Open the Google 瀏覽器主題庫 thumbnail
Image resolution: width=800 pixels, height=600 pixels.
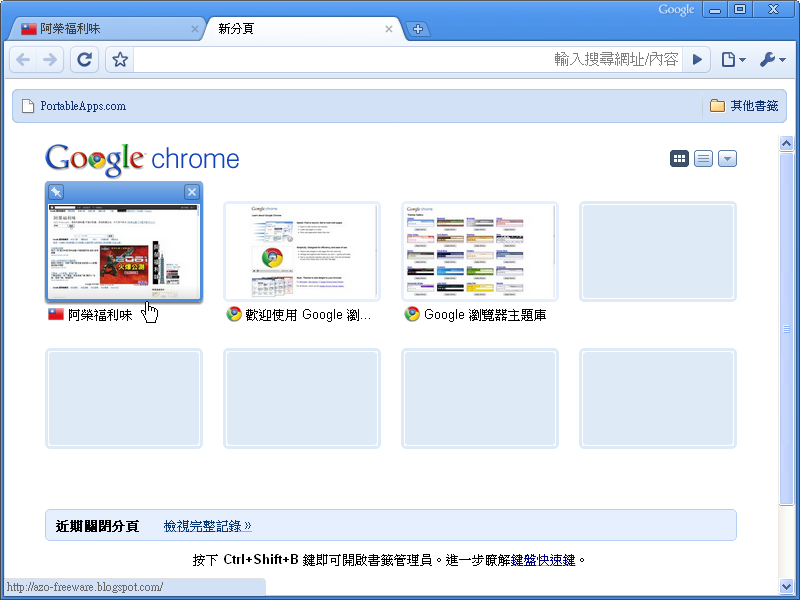coord(480,251)
